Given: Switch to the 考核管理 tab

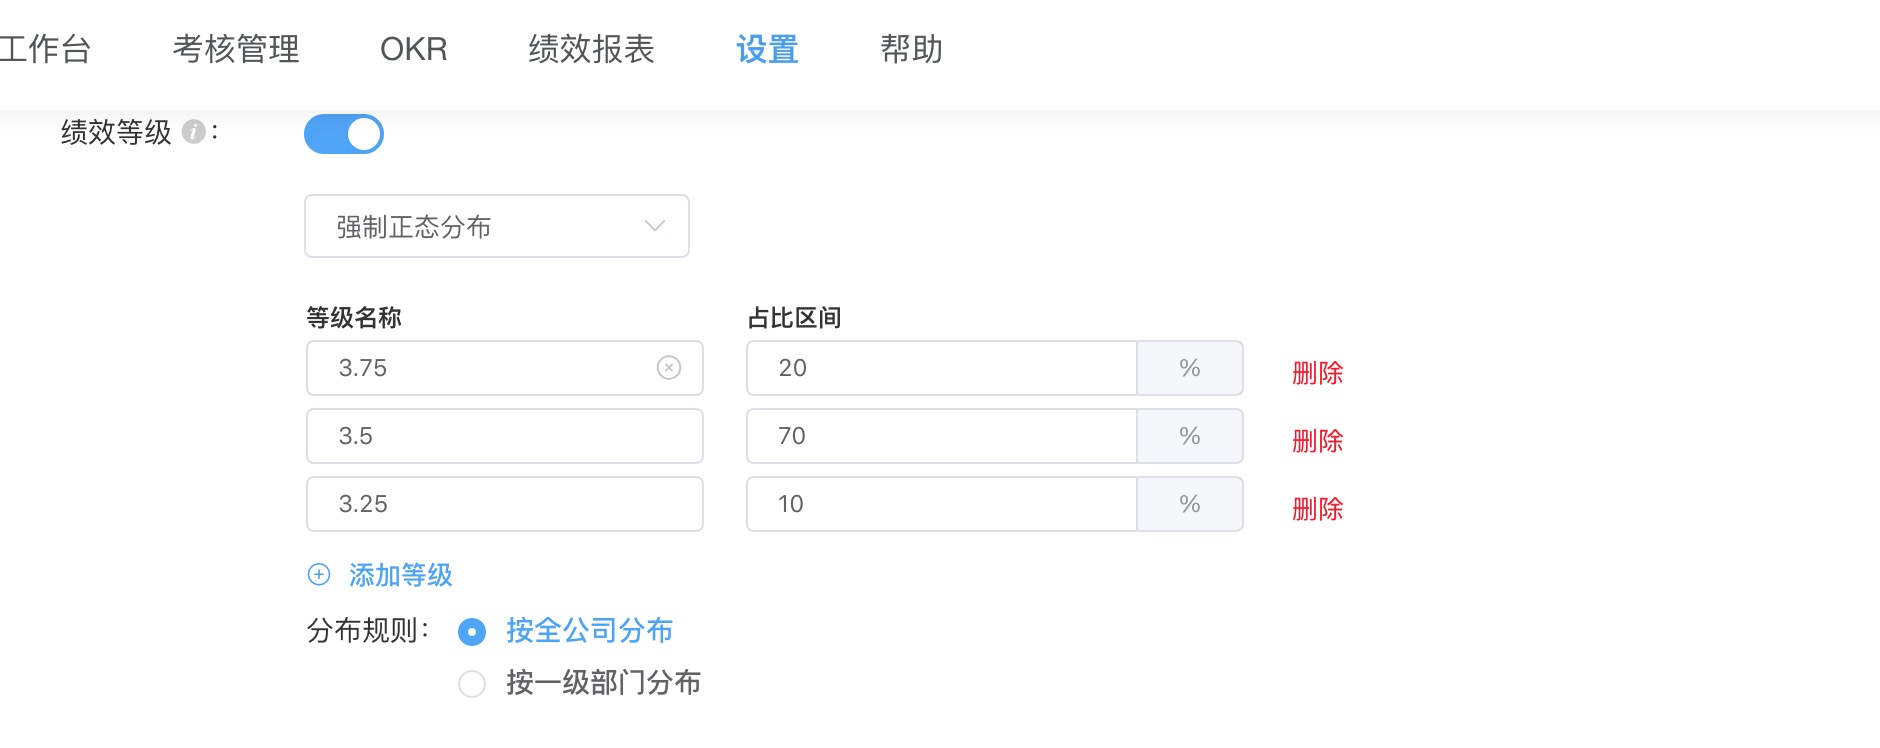Looking at the screenshot, I should coord(237,49).
